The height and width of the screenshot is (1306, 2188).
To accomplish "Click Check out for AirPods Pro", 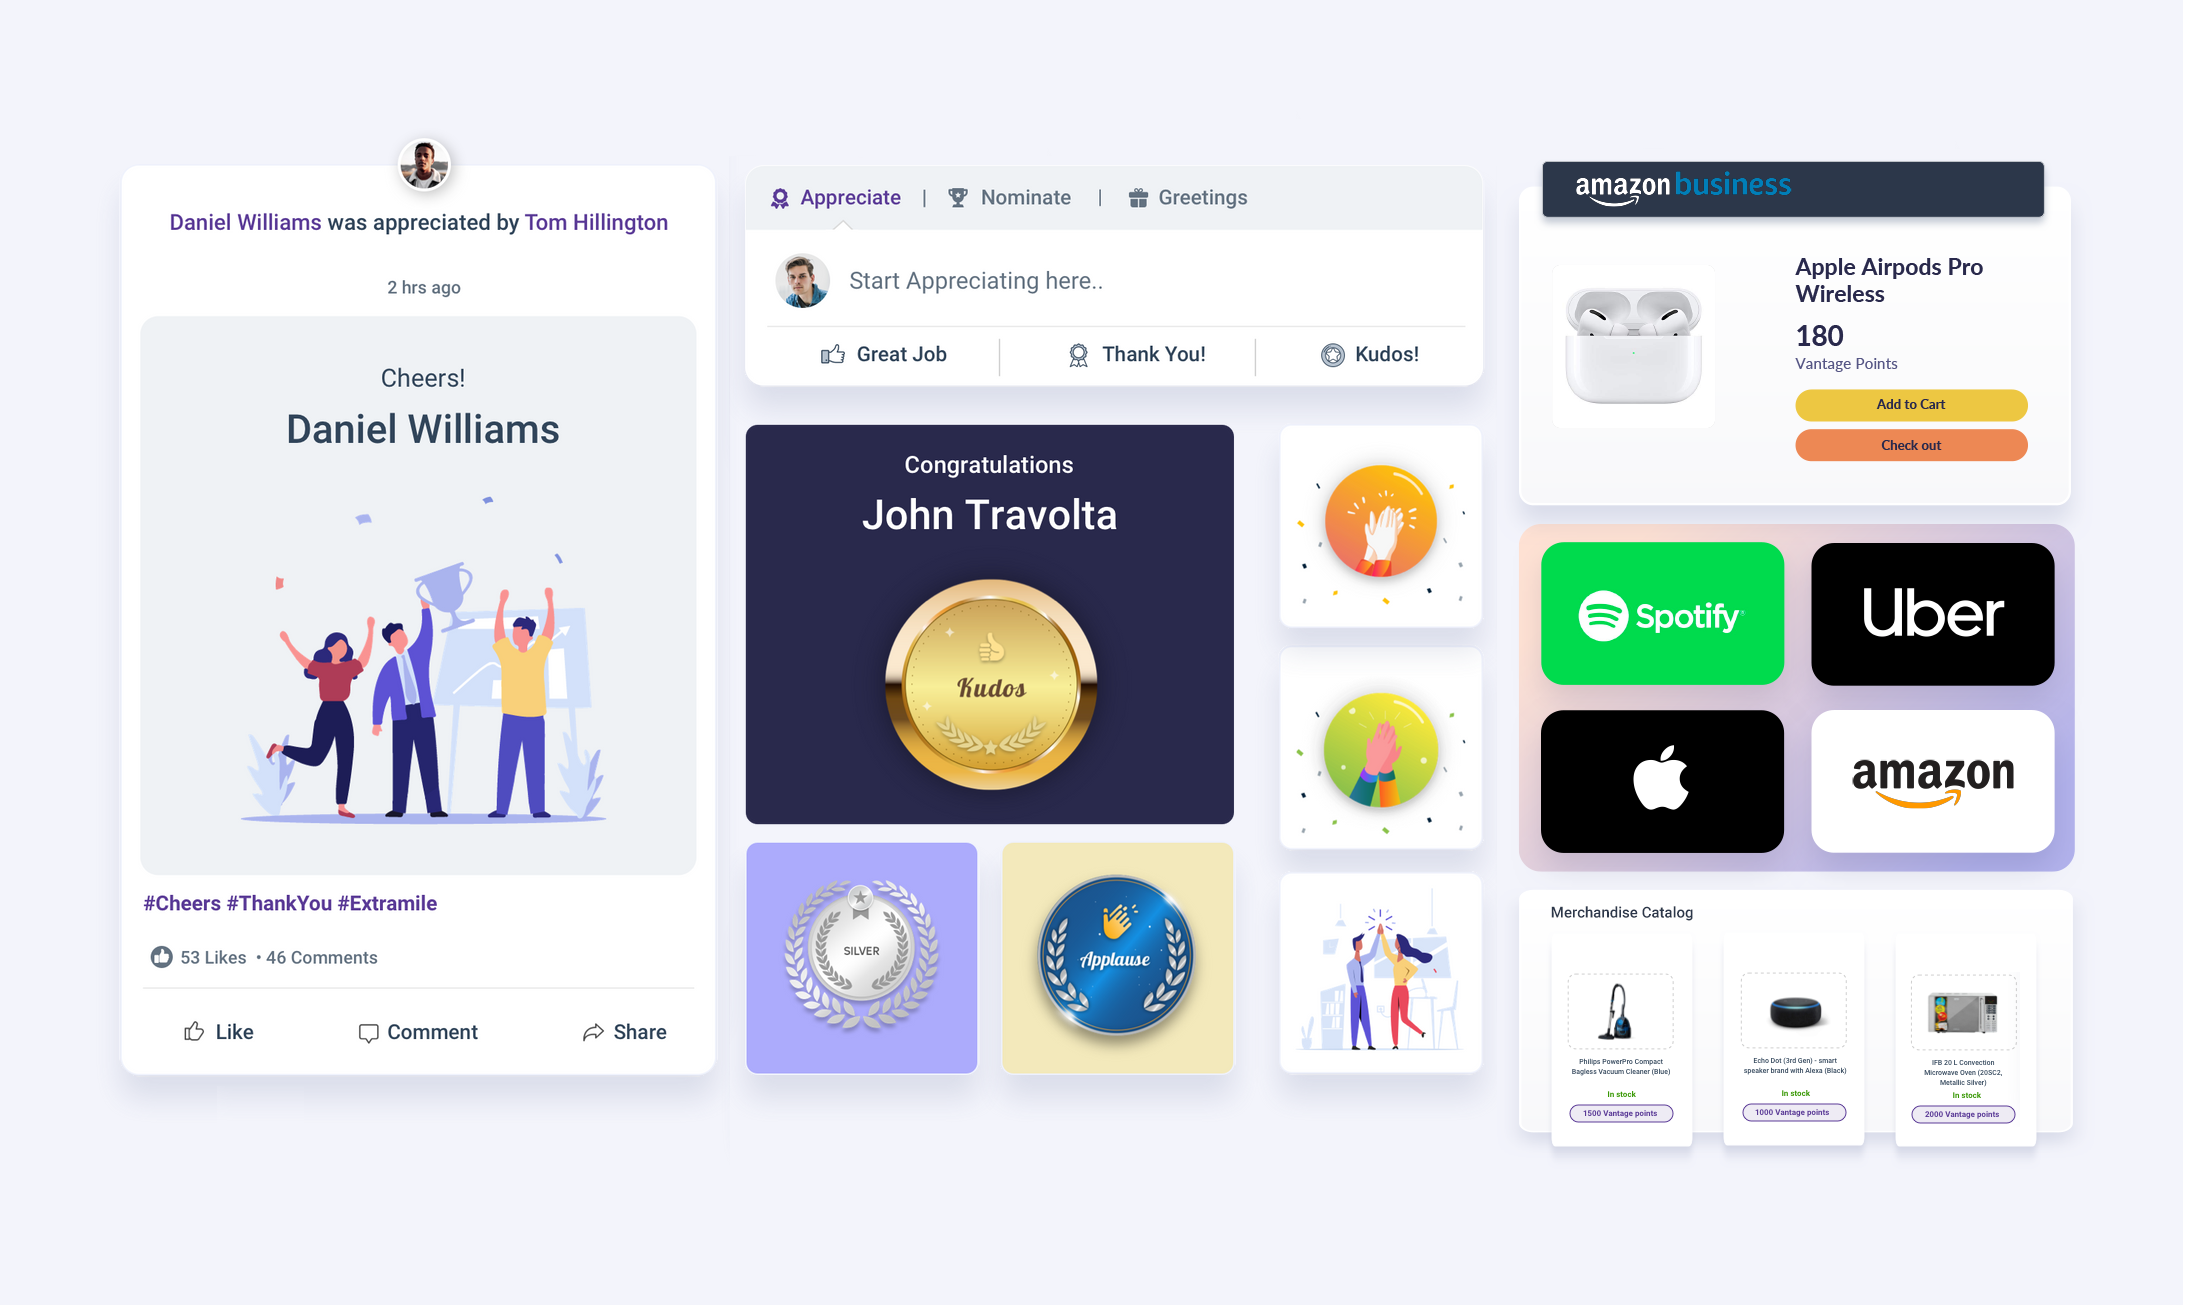I will (1910, 445).
